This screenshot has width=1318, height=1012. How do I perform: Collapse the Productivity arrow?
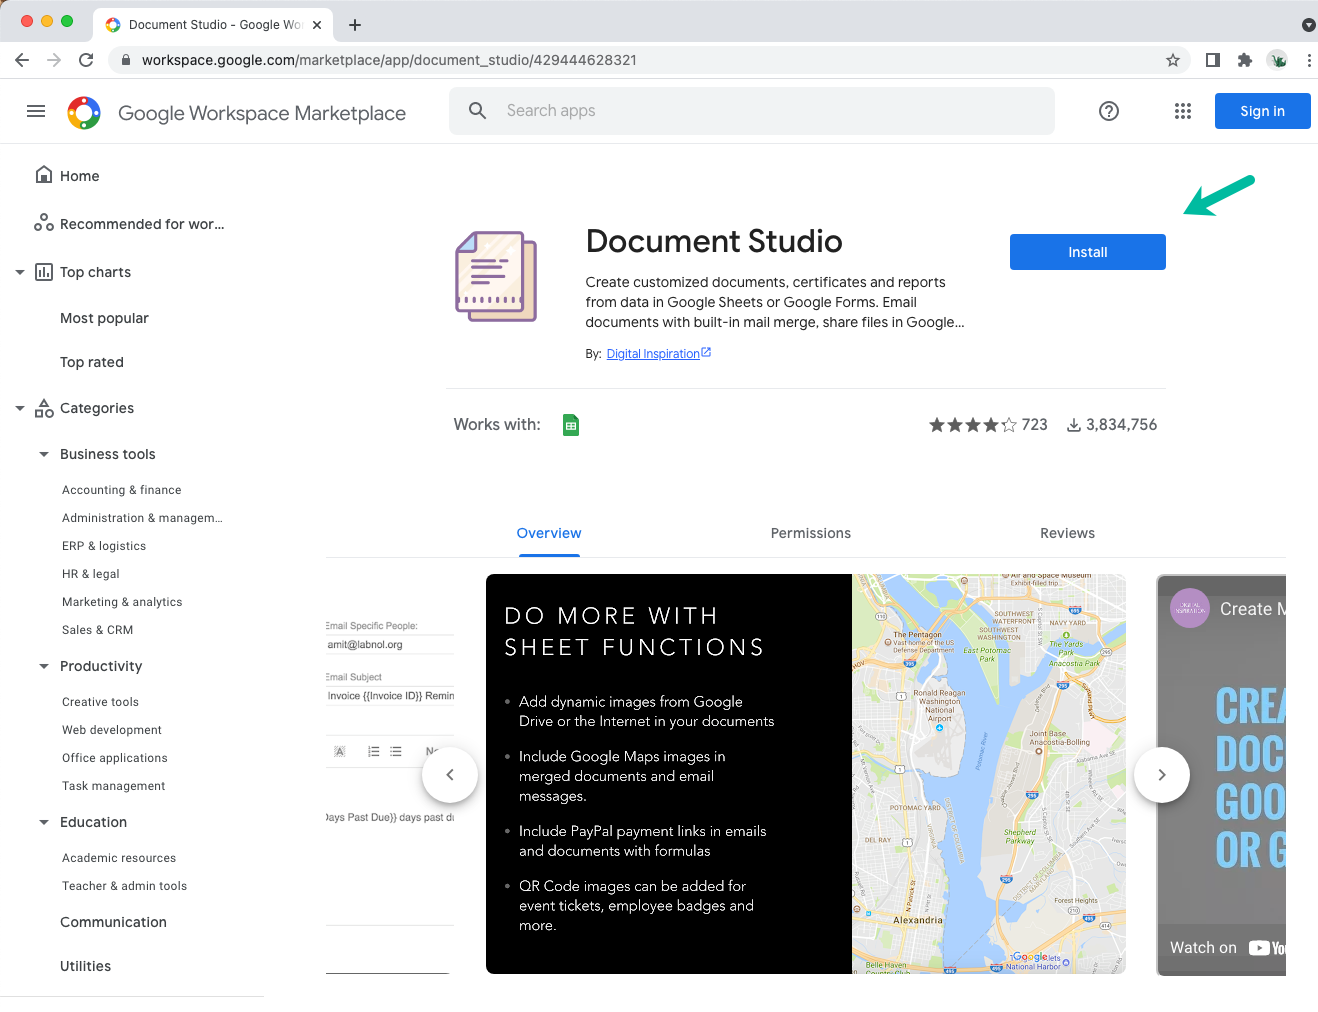pos(44,666)
